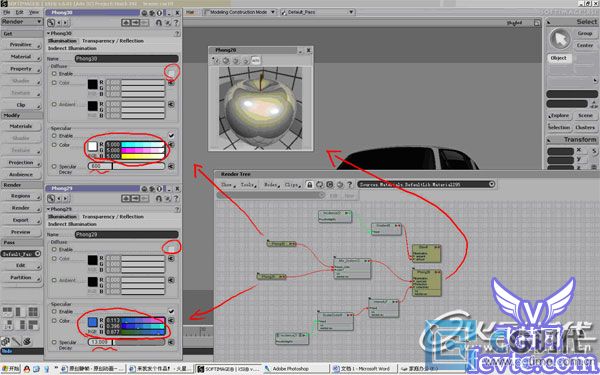Open Explore menu in Select panel
The height and width of the screenshot is (375, 600).
(x=559, y=115)
